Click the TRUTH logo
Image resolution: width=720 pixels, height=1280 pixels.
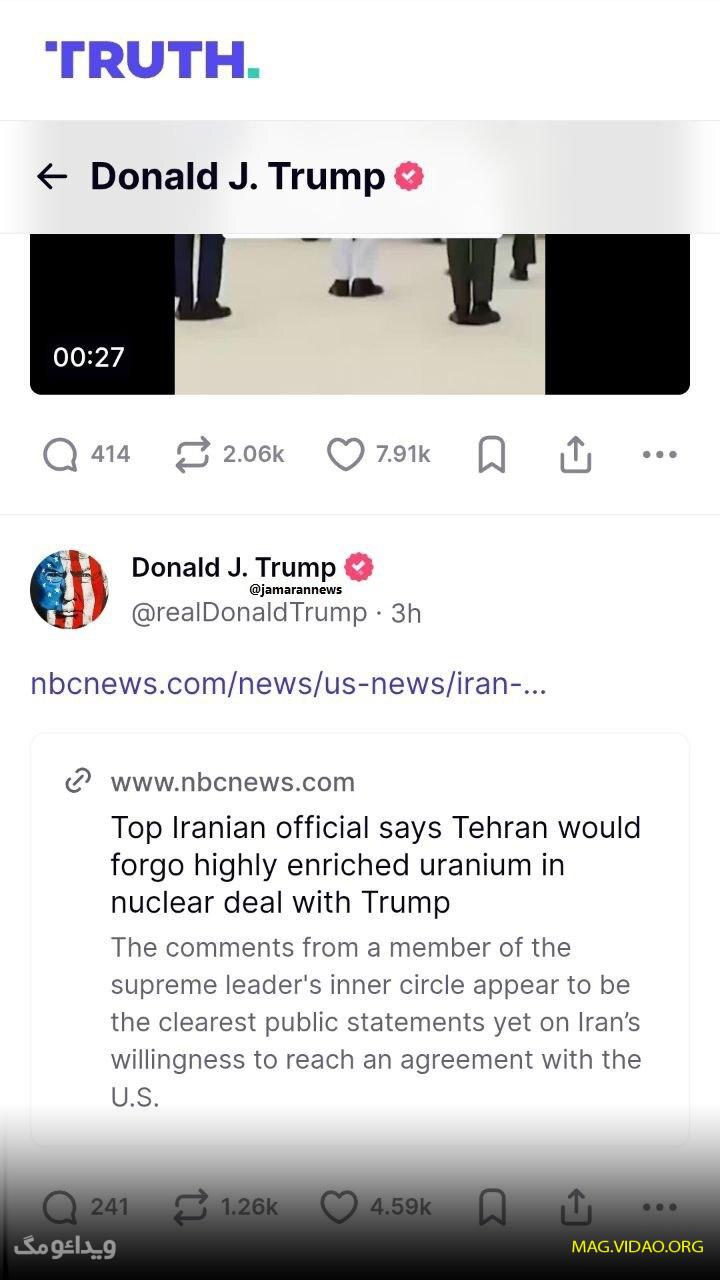tap(152, 60)
